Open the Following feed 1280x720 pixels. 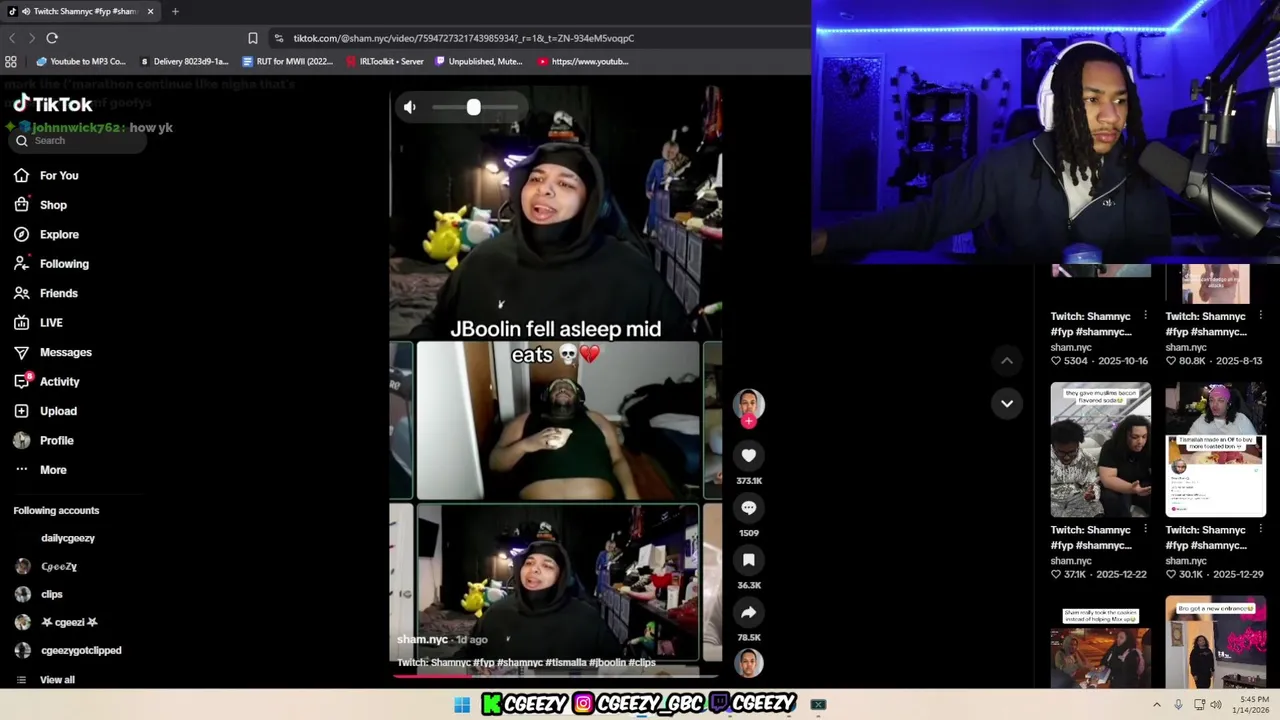point(52,264)
